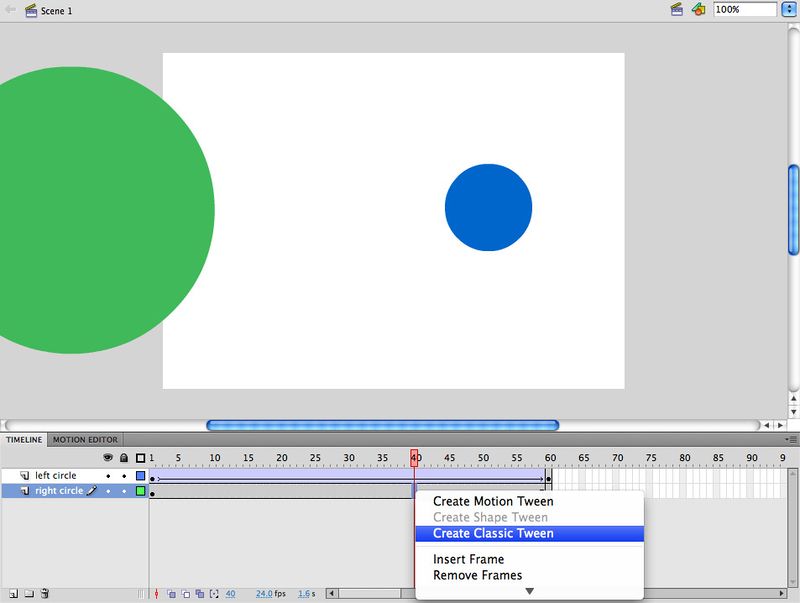Click the green outline swatch of right circle
The image size is (800, 603).
[140, 491]
